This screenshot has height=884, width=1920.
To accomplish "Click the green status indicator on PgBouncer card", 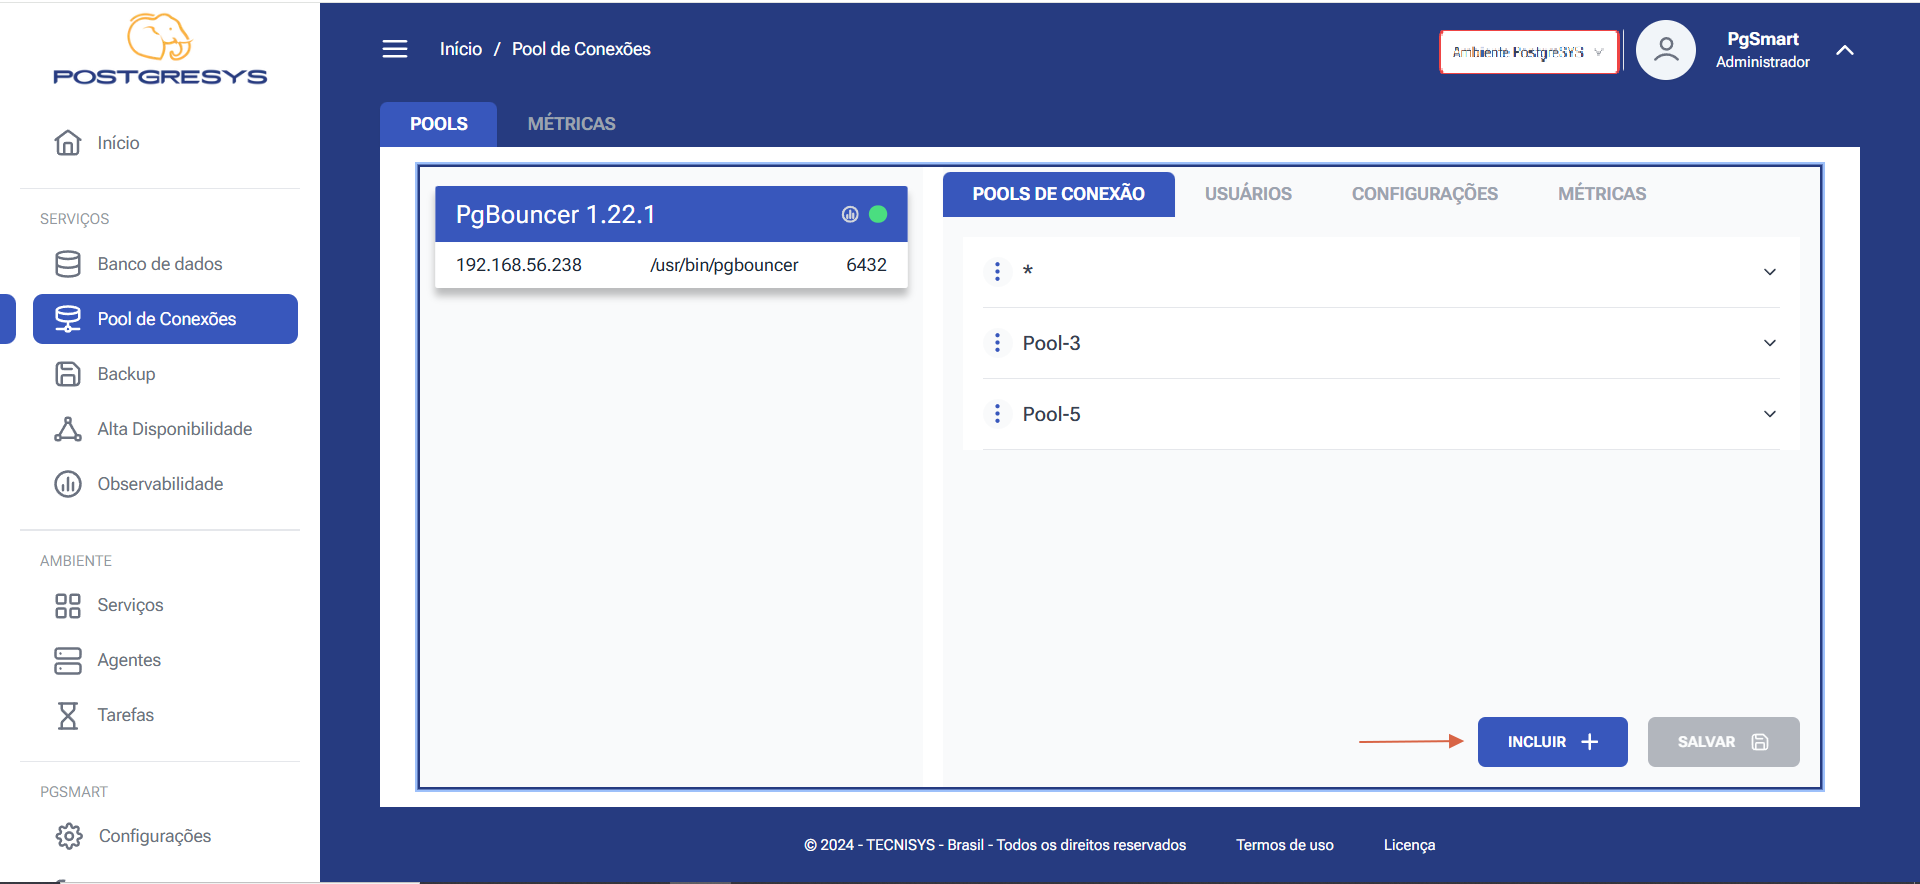I will click(878, 214).
